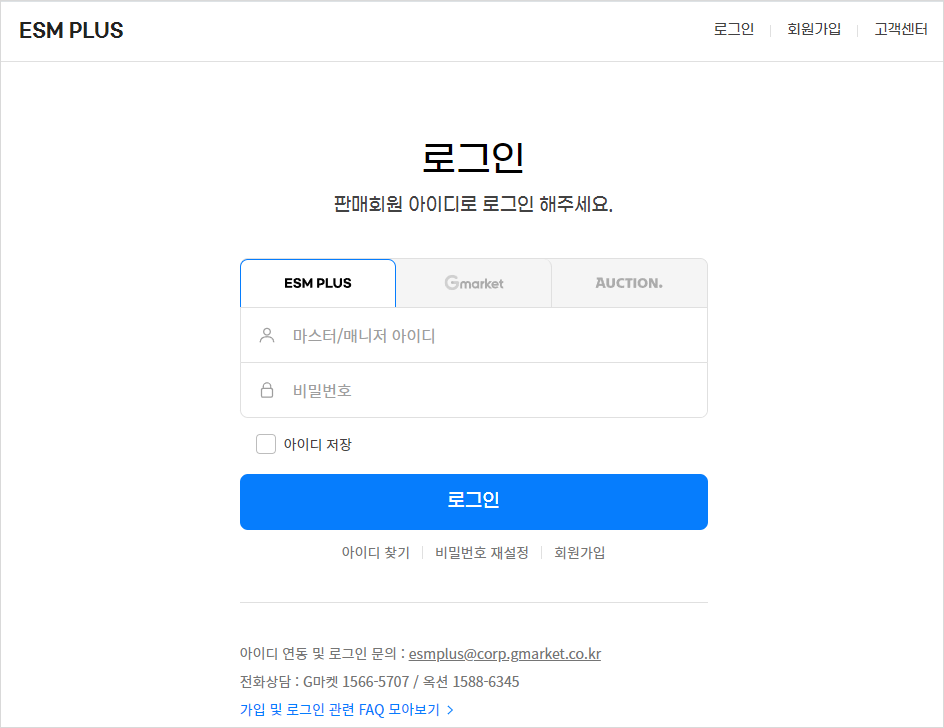
Task: Click the large 로그인 page heading
Action: (x=473, y=158)
